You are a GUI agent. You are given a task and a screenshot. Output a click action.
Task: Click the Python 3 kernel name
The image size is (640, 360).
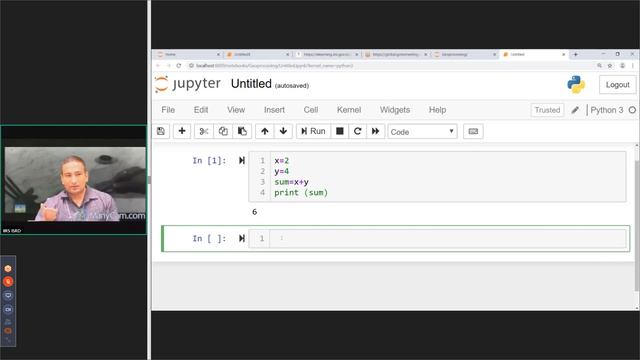click(607, 110)
